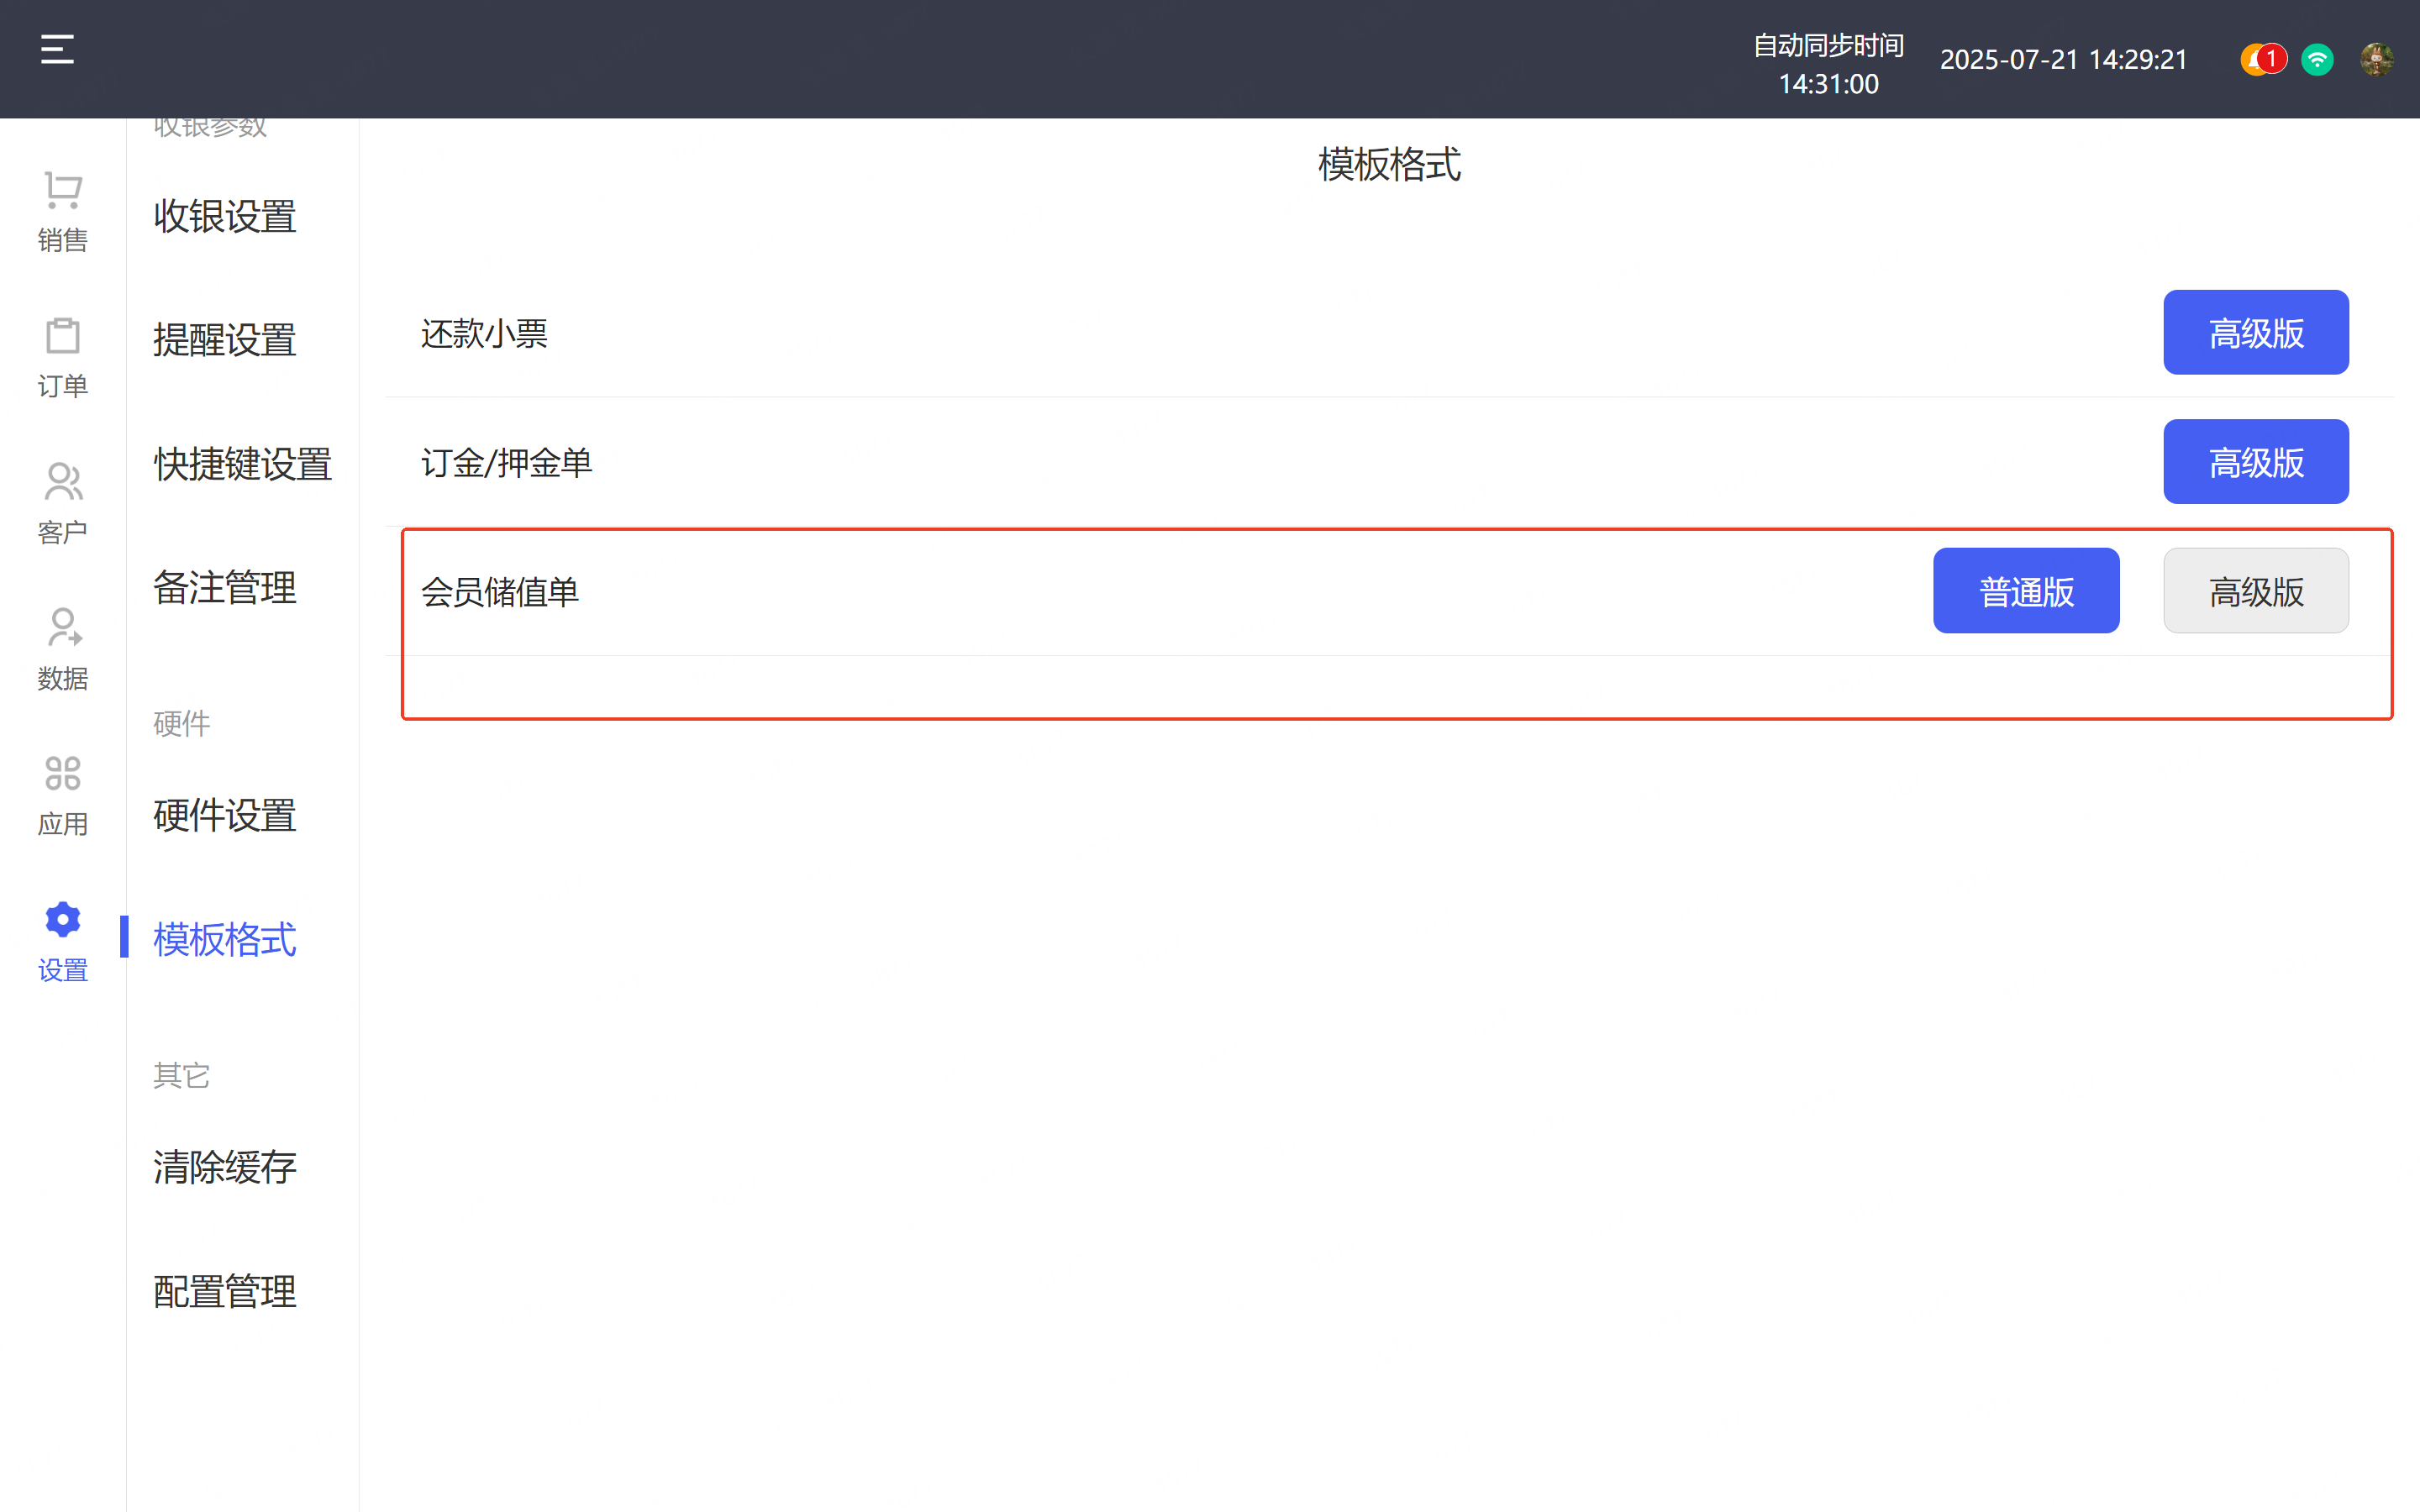The height and width of the screenshot is (1512, 2420).
Task: Click the 其它 section header
Action: click(x=182, y=1076)
